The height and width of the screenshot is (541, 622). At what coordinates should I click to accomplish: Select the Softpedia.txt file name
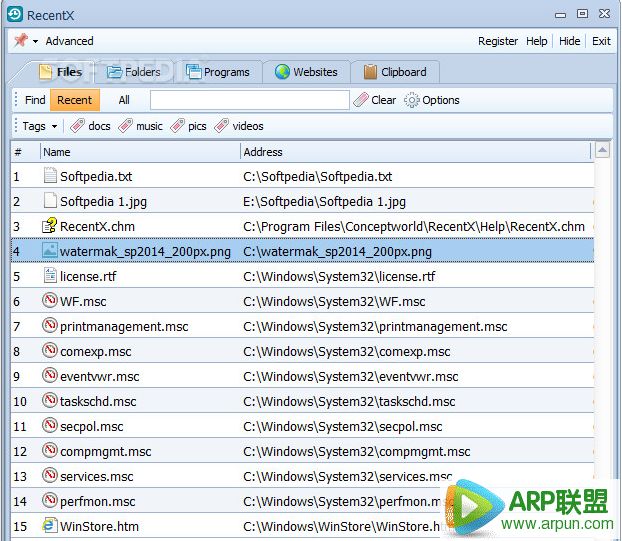(x=96, y=176)
